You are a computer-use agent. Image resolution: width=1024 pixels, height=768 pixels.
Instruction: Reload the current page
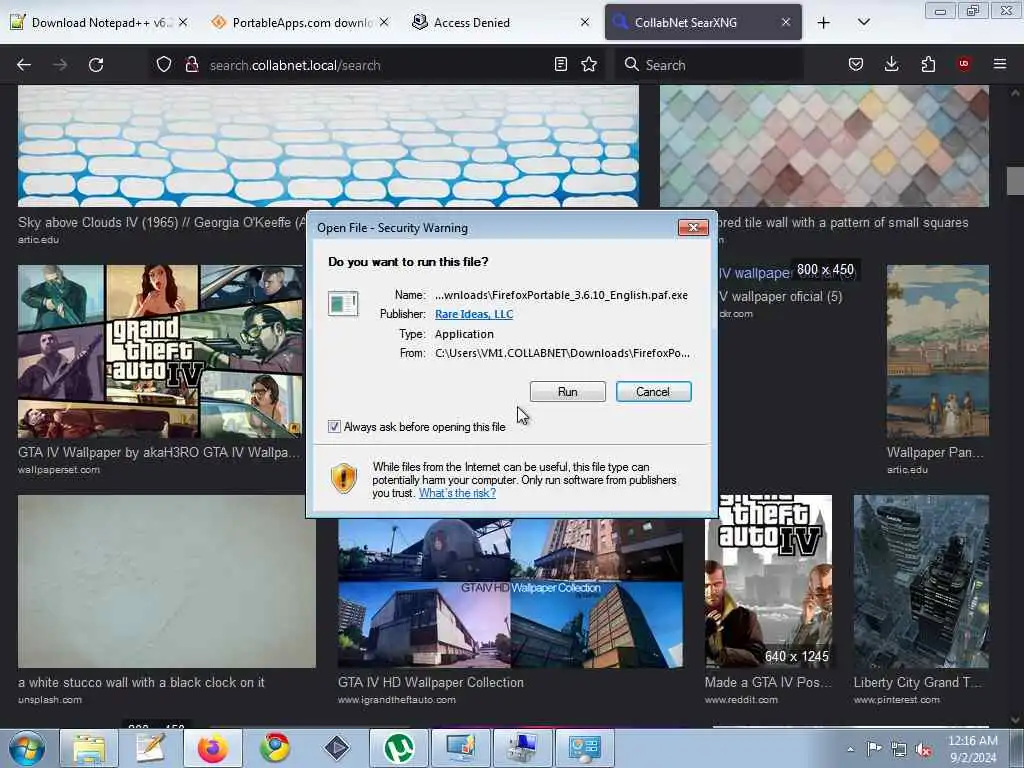click(96, 65)
